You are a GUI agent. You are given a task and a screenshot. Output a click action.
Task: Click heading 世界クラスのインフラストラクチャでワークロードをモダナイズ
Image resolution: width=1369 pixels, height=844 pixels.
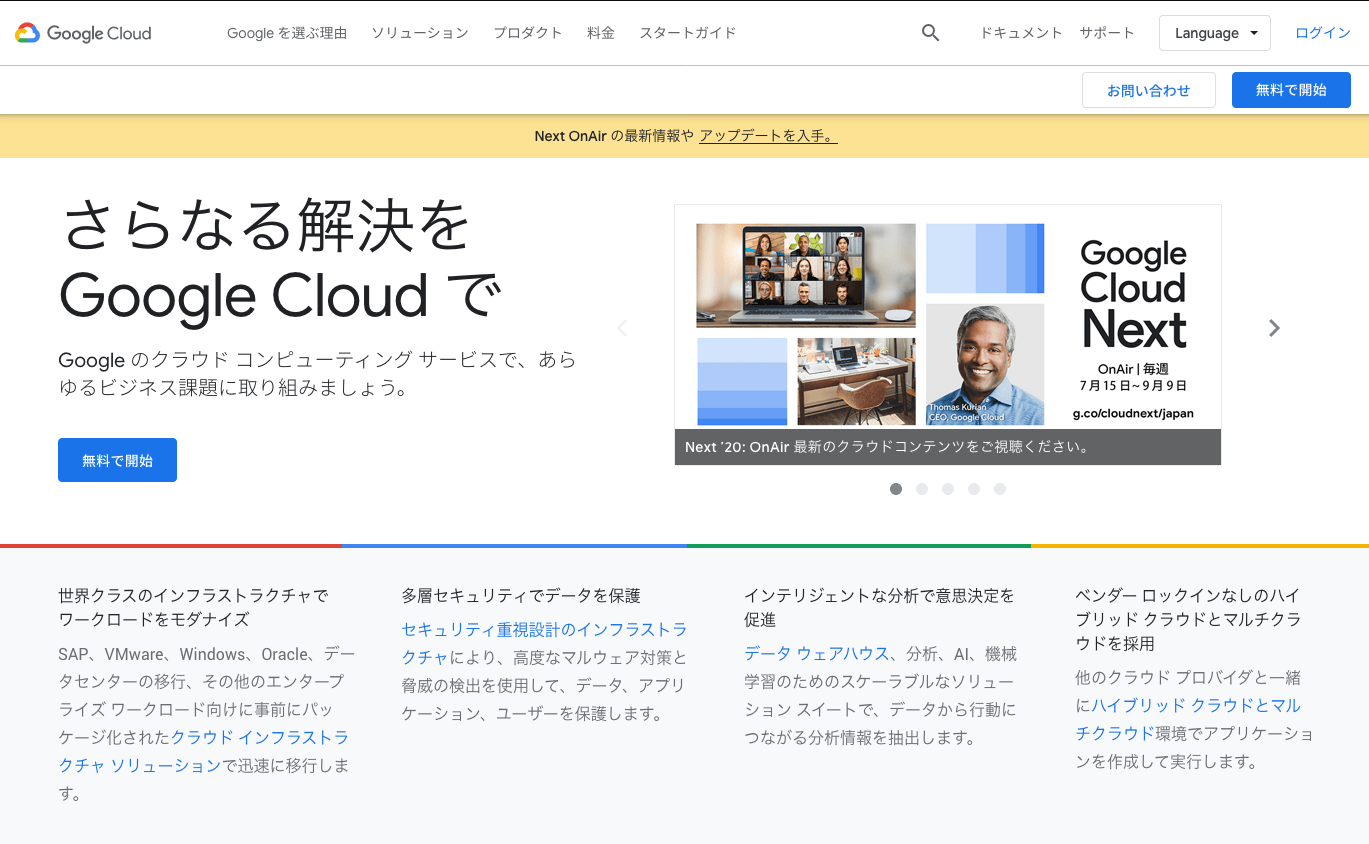point(194,608)
